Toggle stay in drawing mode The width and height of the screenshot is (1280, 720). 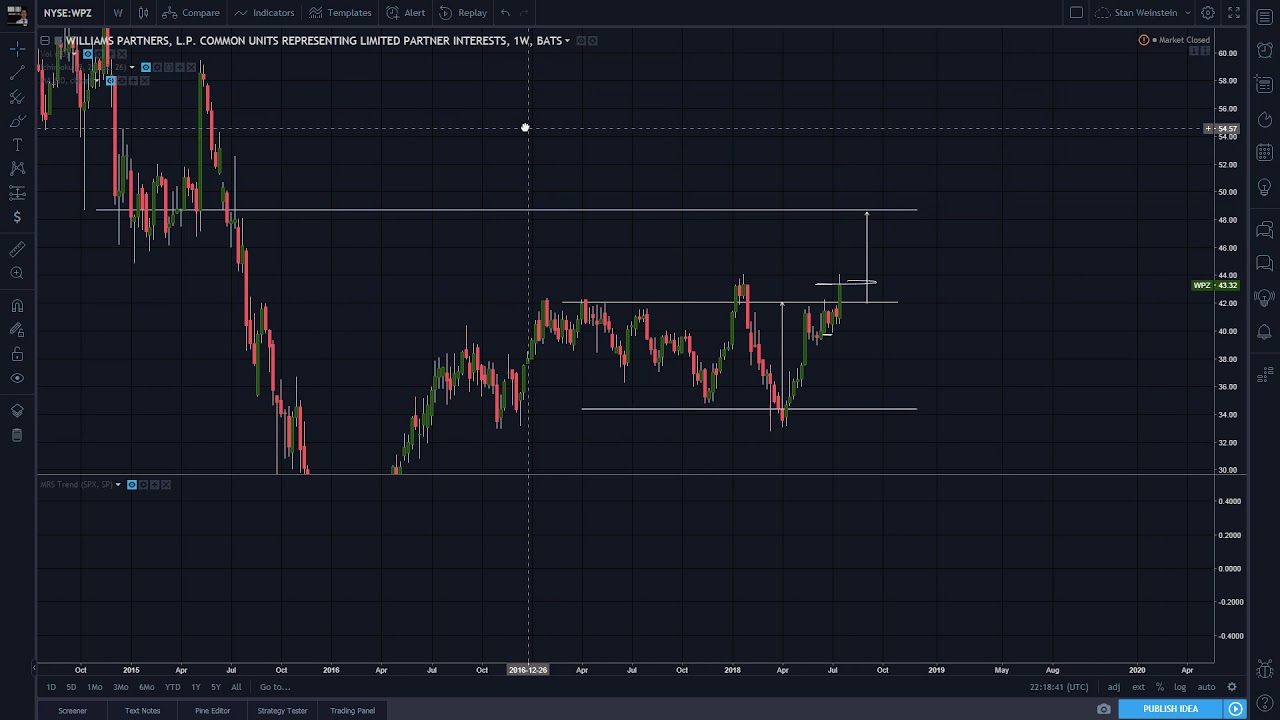(x=17, y=330)
